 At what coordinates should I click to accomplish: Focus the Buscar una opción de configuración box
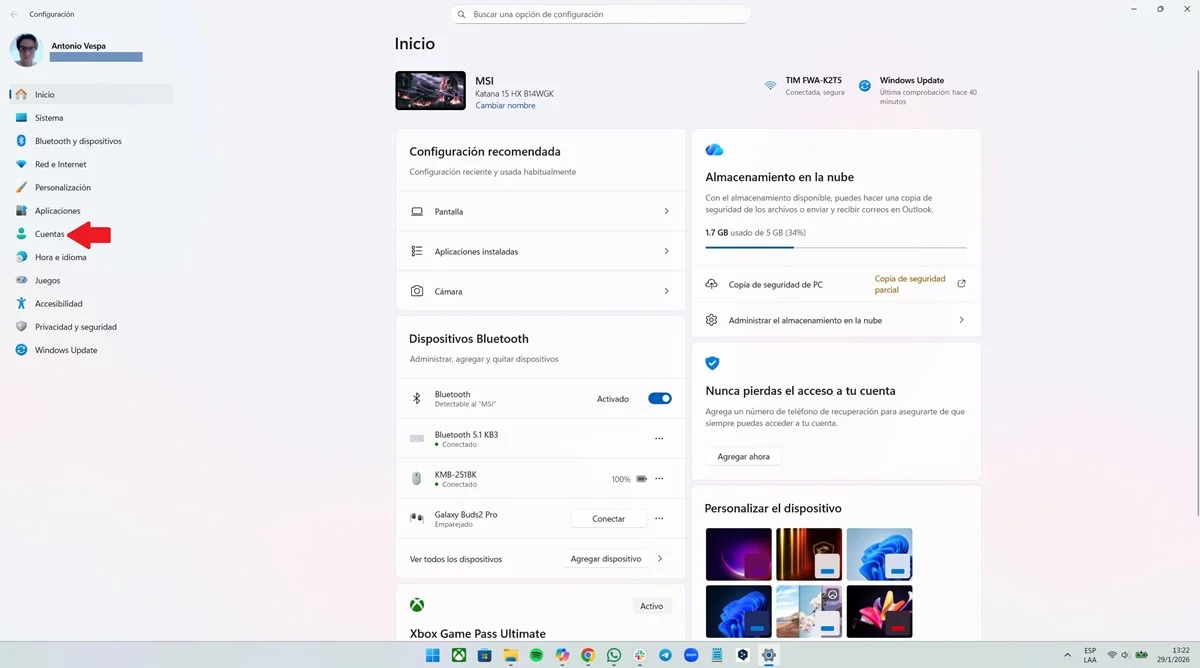pyautogui.click(x=600, y=15)
